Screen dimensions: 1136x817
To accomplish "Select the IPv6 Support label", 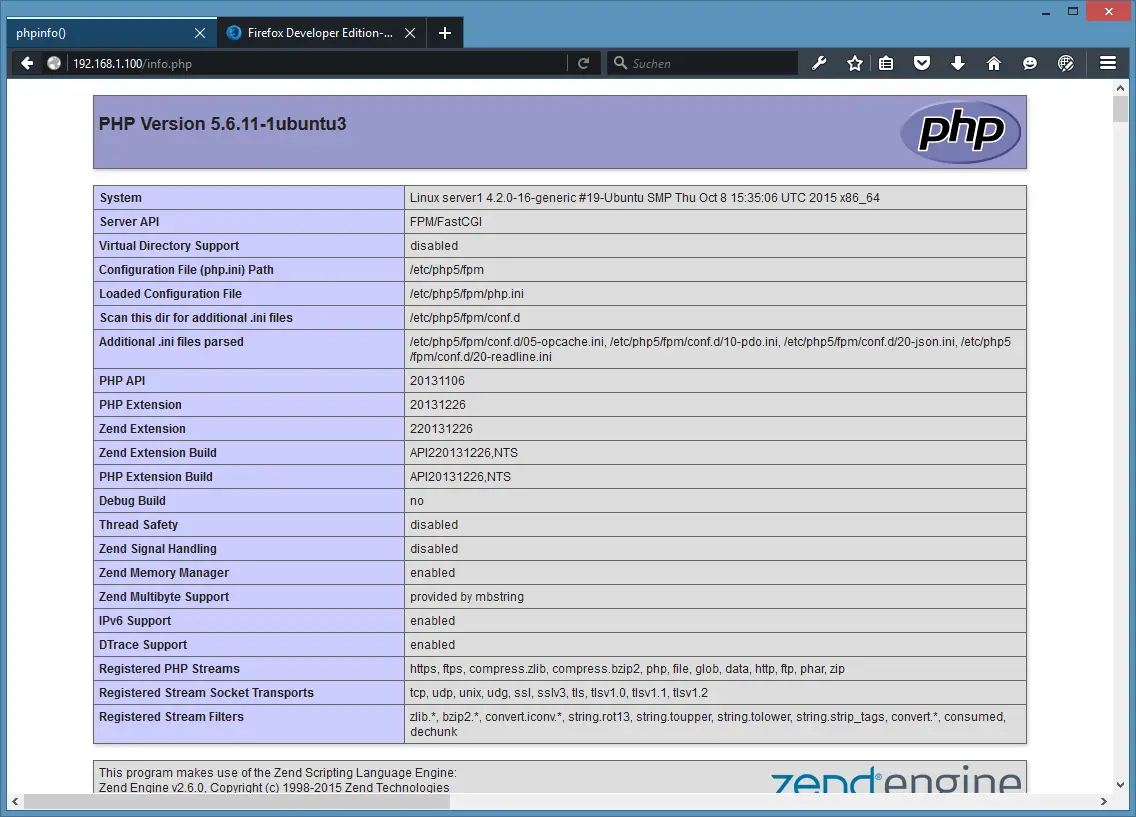I will [135, 620].
